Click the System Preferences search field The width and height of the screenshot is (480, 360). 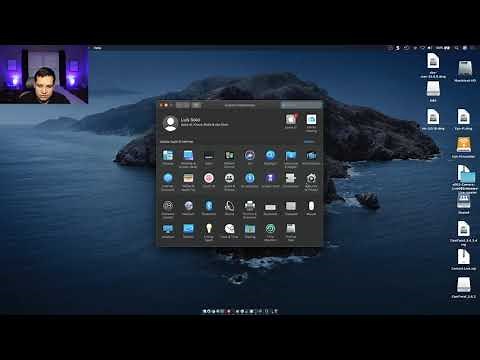301,105
